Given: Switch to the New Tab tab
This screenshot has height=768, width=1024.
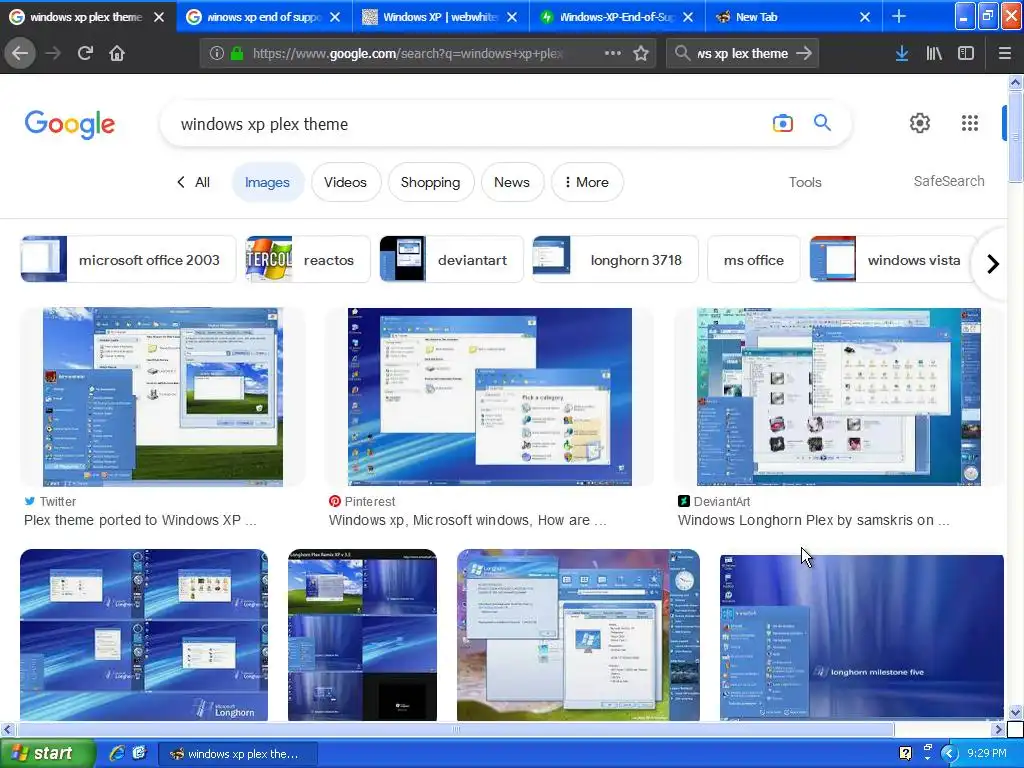Looking at the screenshot, I should coord(793,16).
